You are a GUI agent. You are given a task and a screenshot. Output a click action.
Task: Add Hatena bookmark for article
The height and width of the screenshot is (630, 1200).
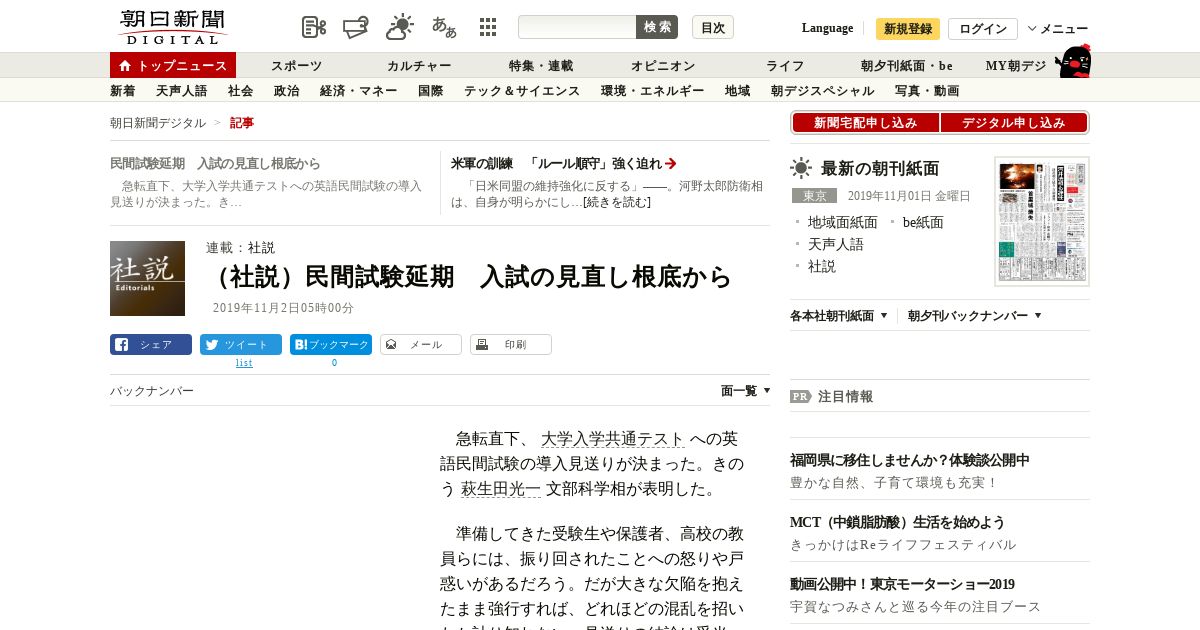point(331,345)
